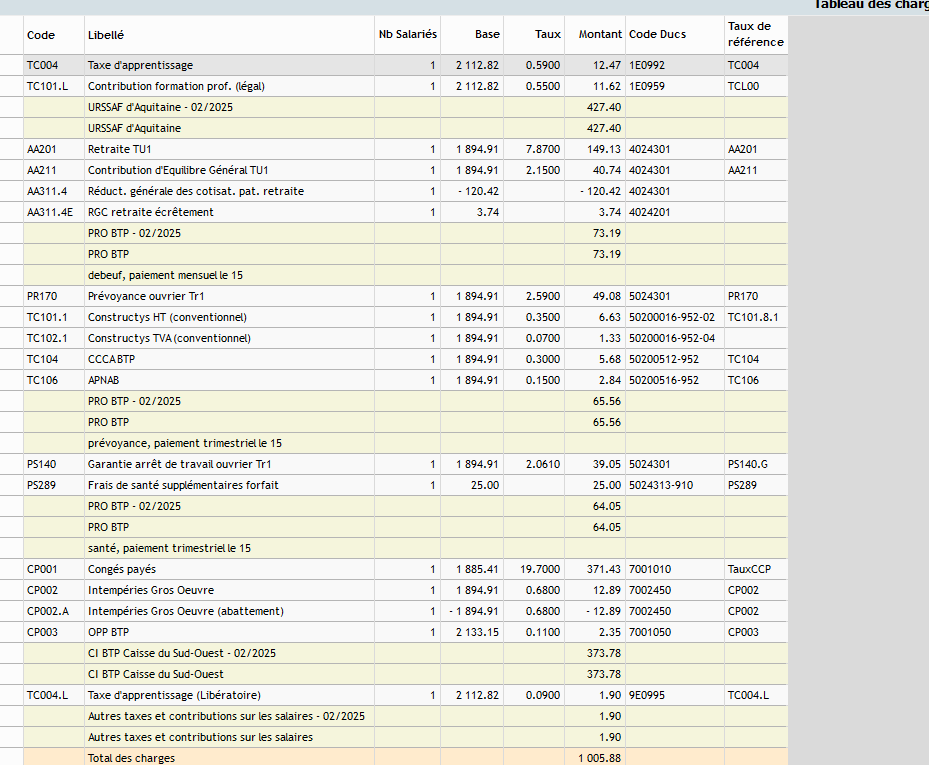Click reference rate TCL00

coord(744,87)
